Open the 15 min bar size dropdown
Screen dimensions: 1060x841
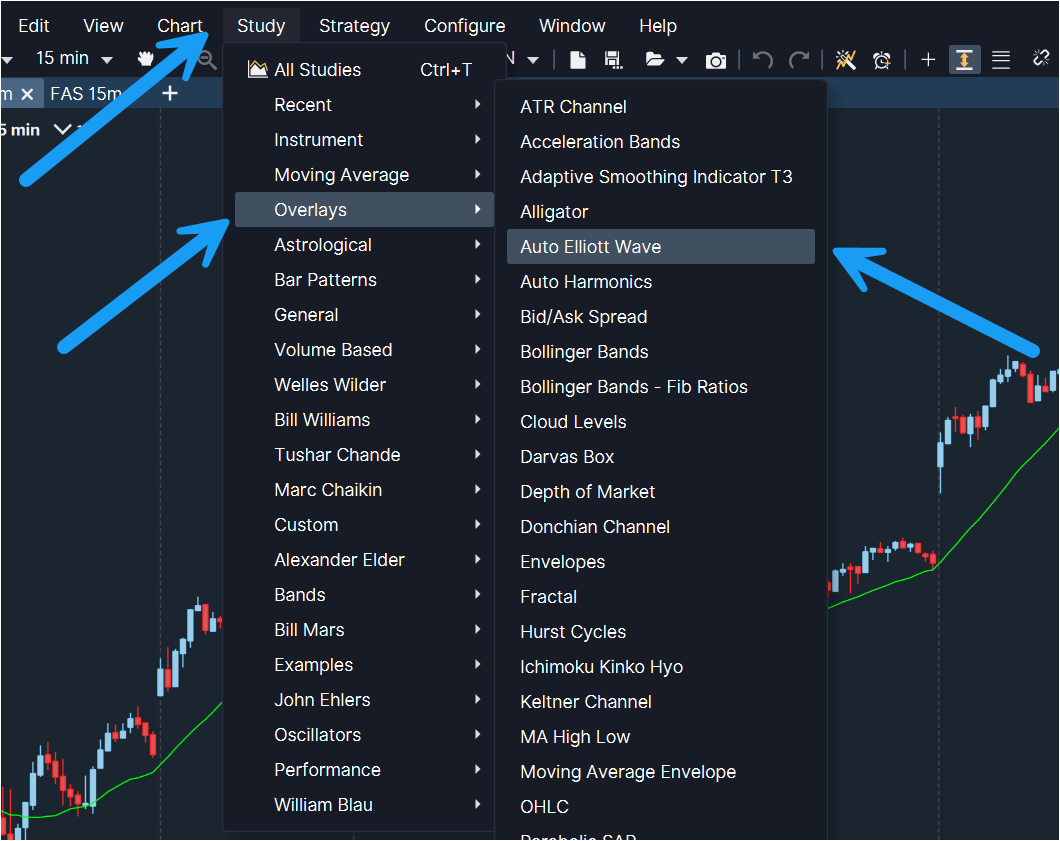click(x=74, y=59)
